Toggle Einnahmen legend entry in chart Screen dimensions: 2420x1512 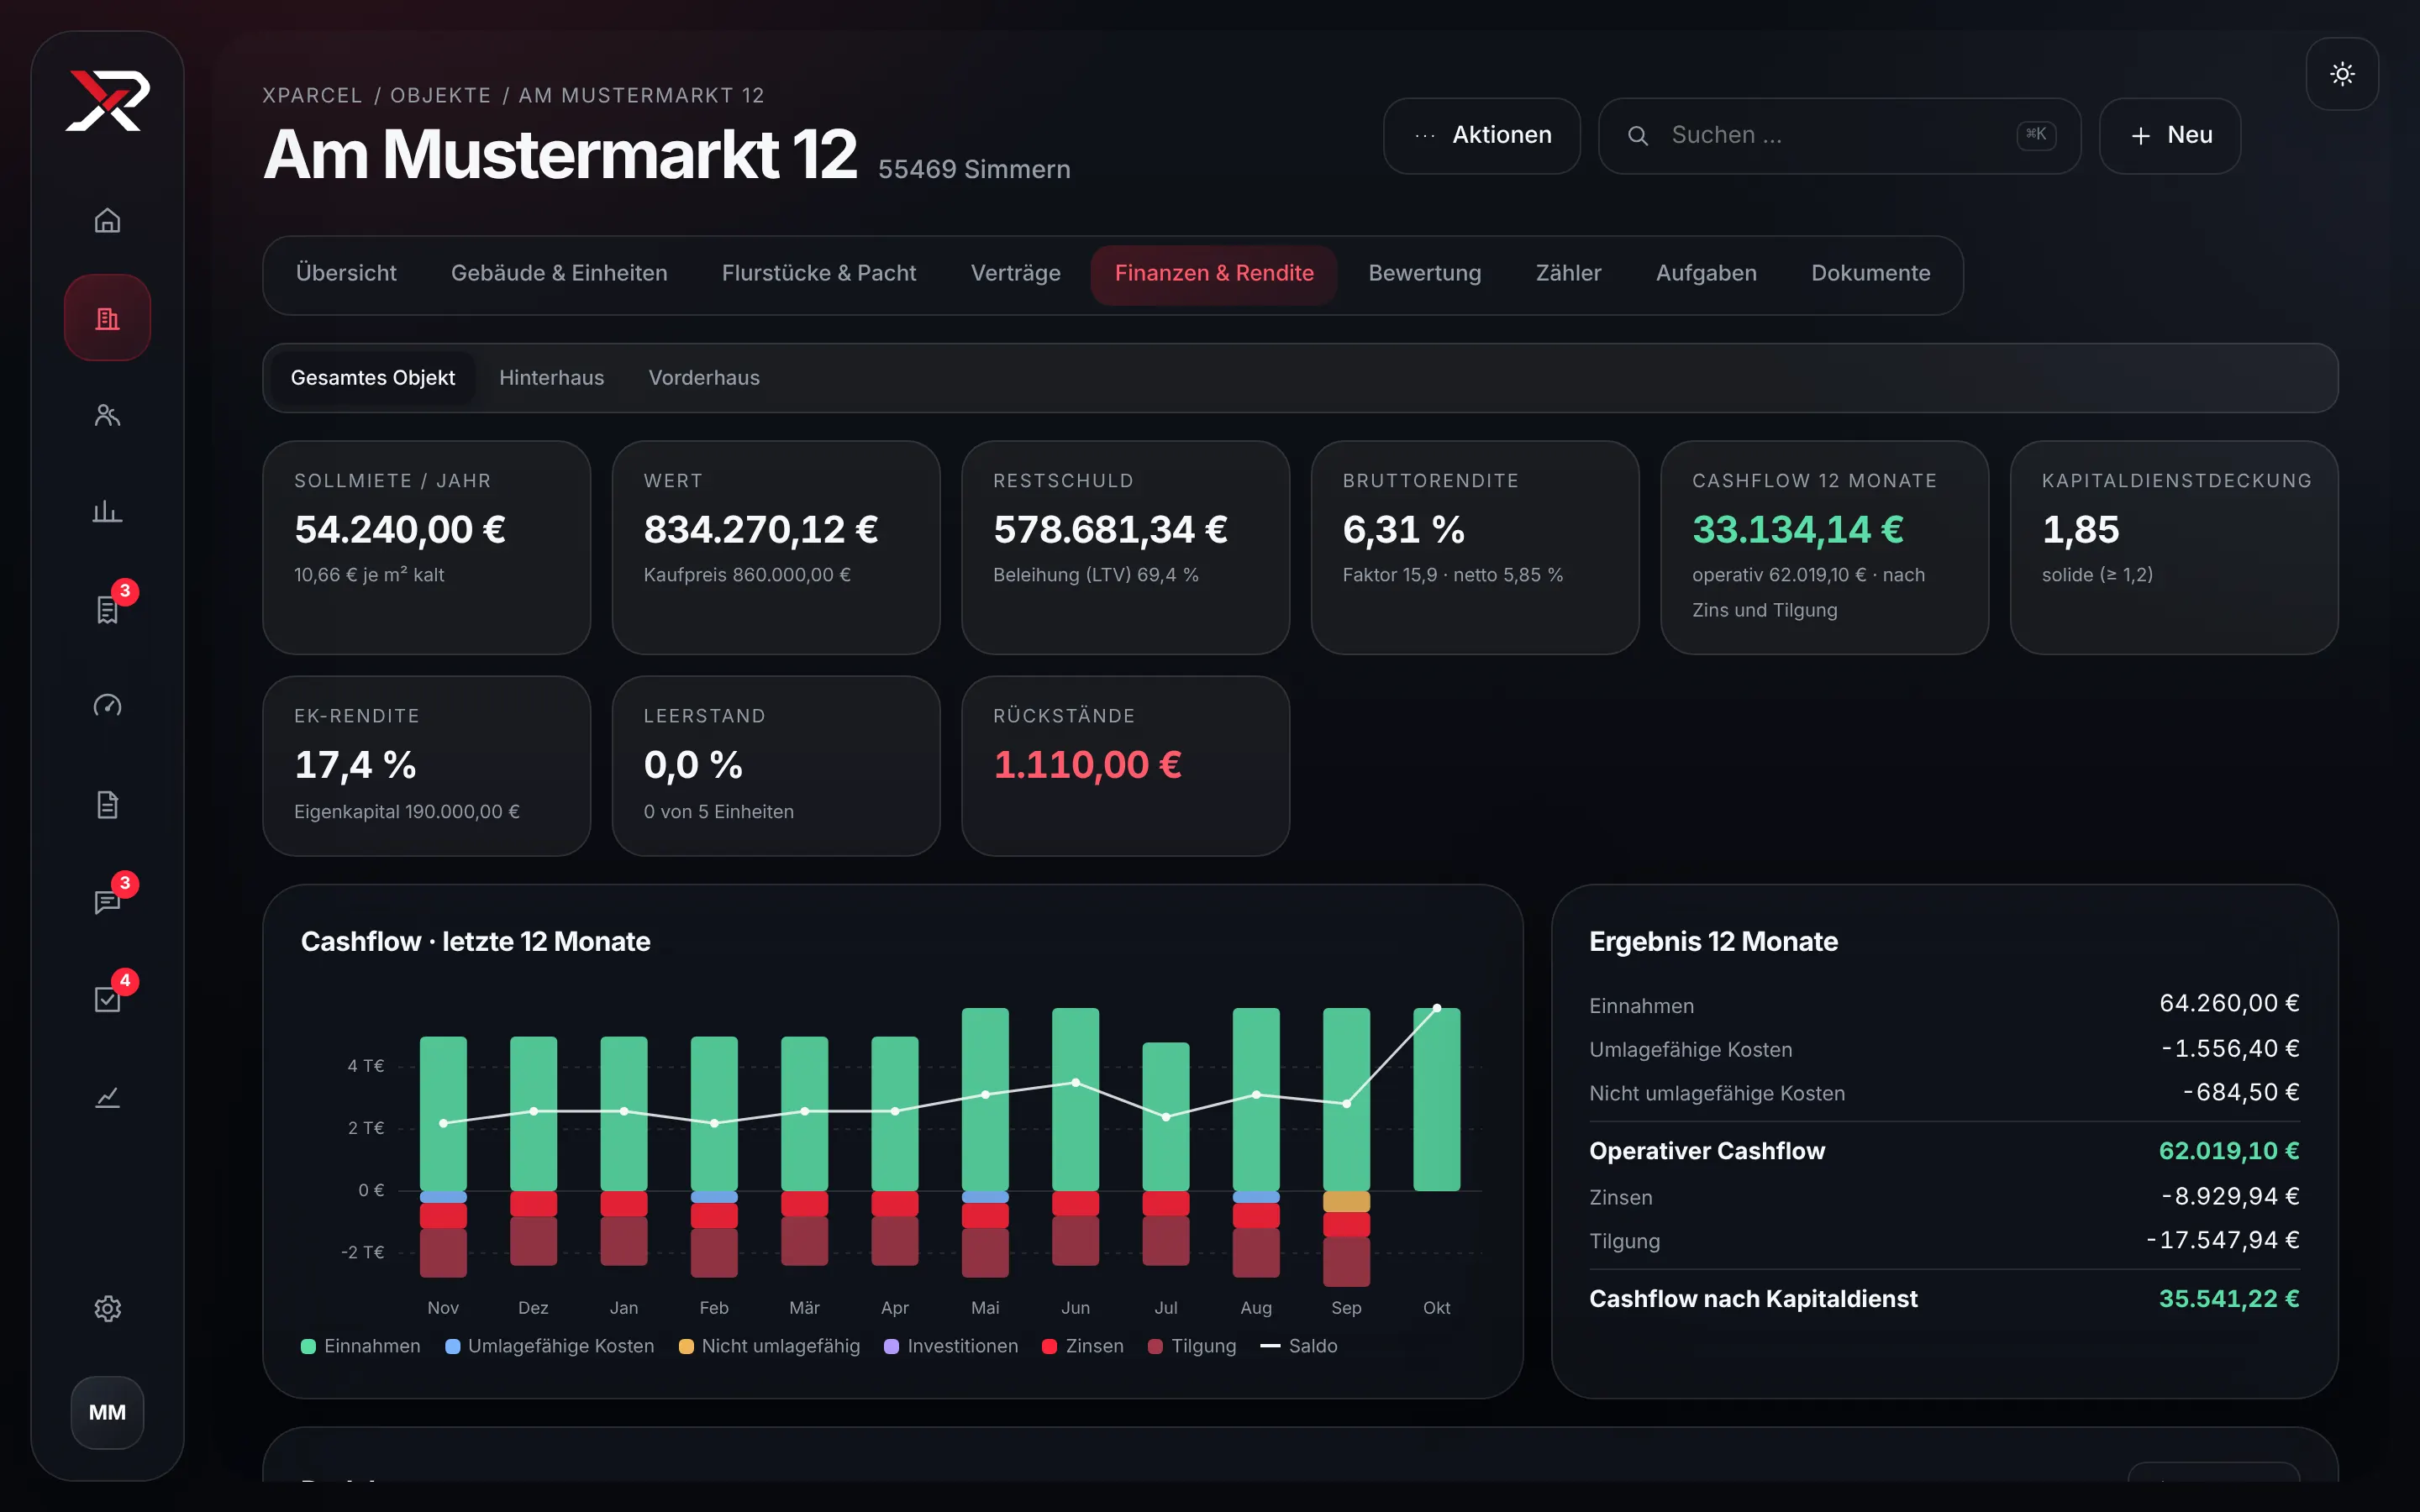(x=360, y=1346)
